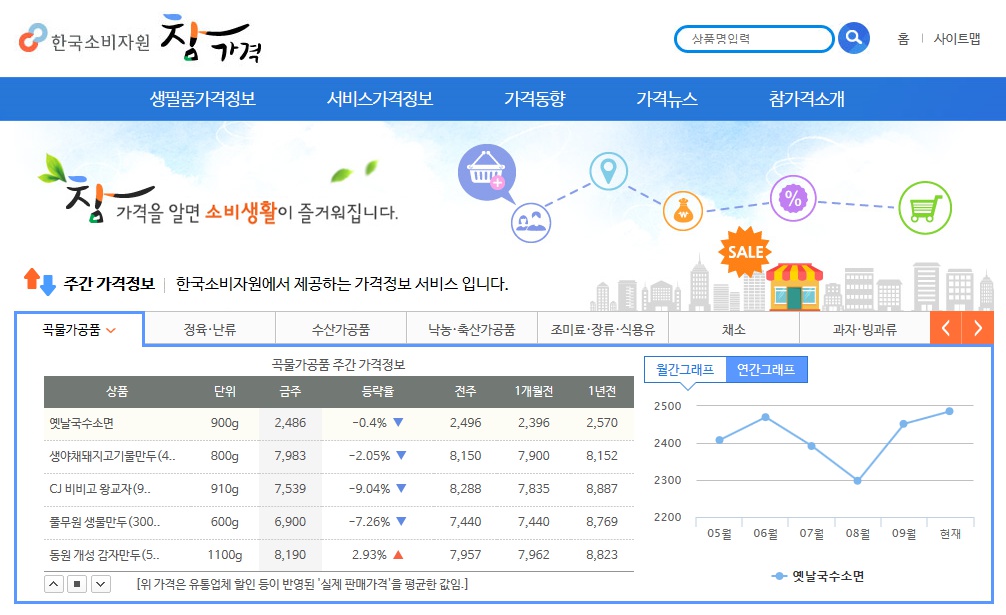Click the search magnifier icon
1006x615 pixels.
(853, 38)
